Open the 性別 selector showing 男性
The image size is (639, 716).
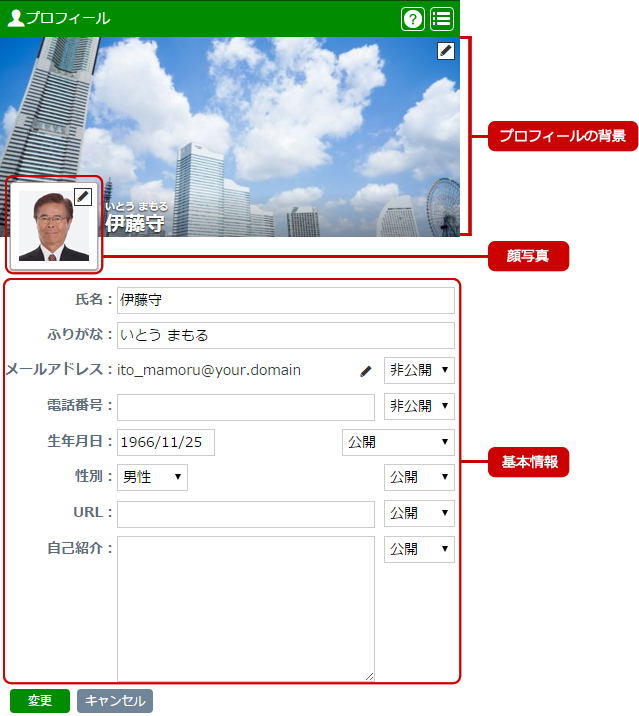152,477
